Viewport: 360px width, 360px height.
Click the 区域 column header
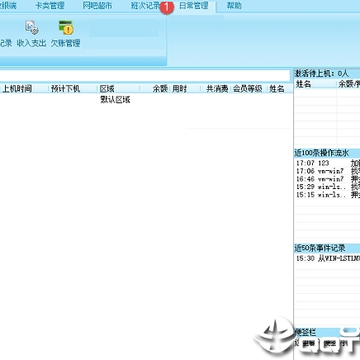coord(107,89)
